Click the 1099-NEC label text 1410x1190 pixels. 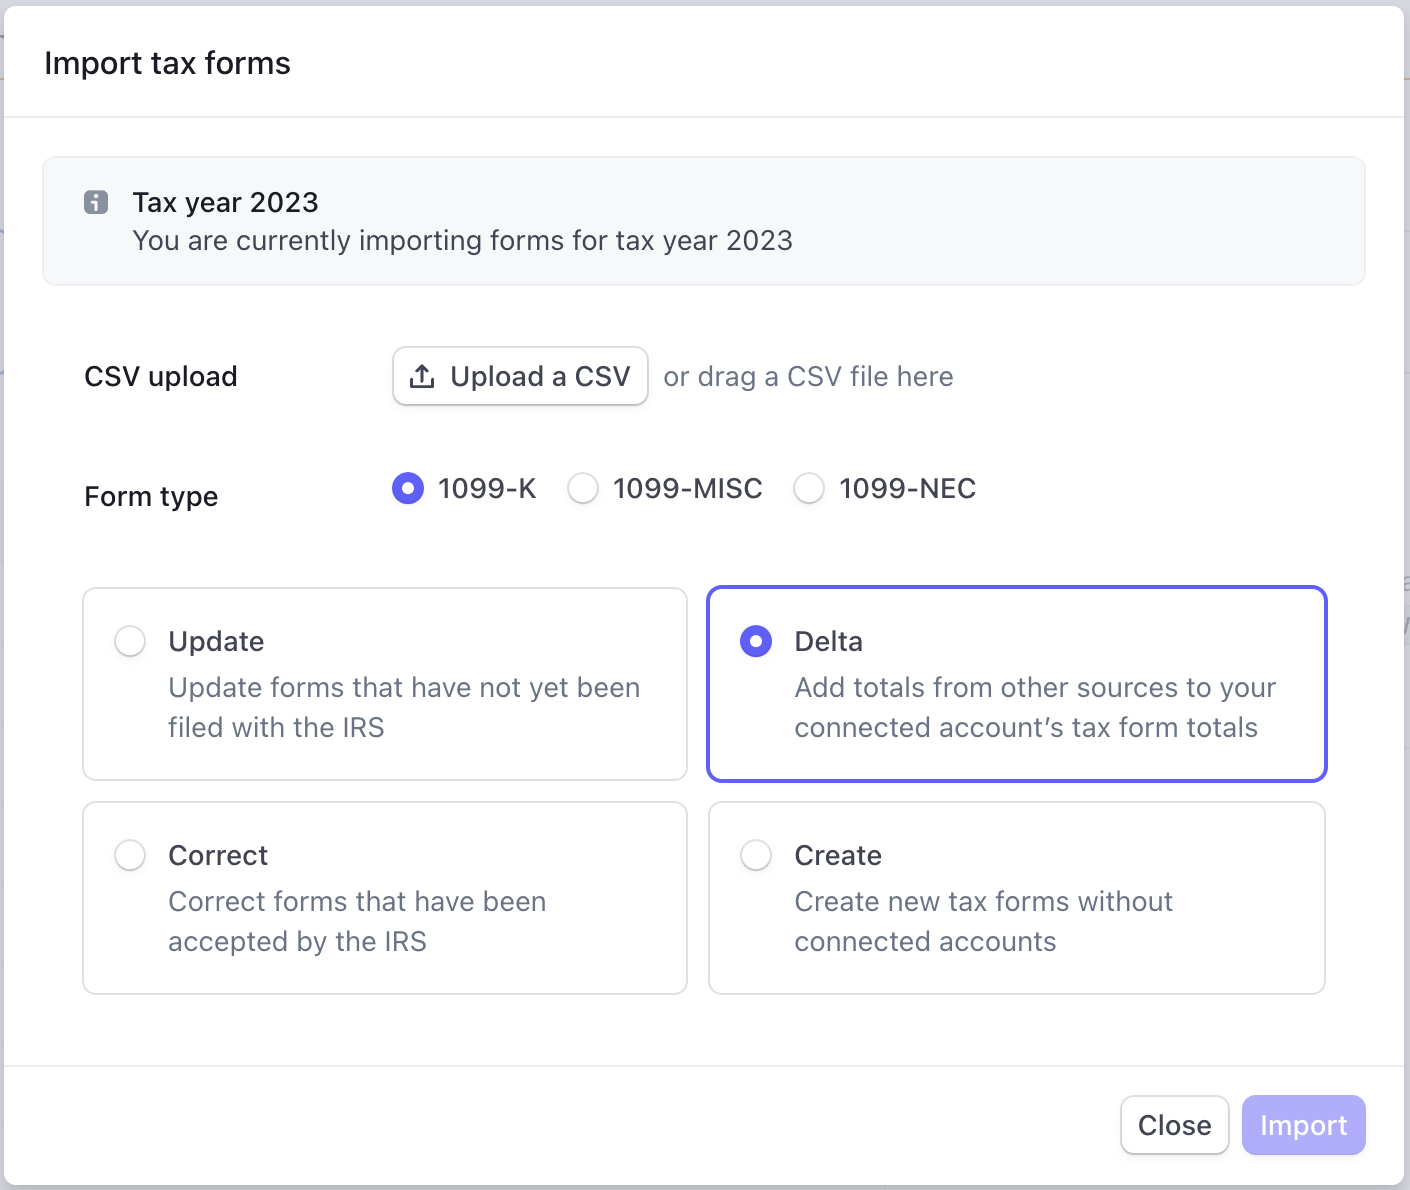click(x=907, y=488)
